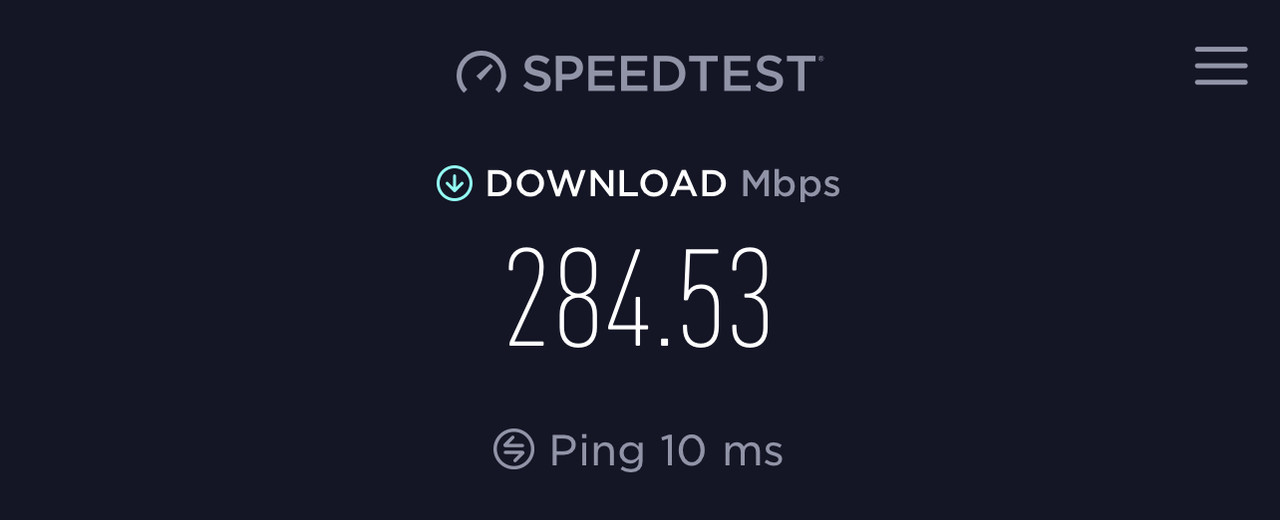1280x520 pixels.
Task: Click the ping two-way arrows icon
Action: (x=514, y=449)
